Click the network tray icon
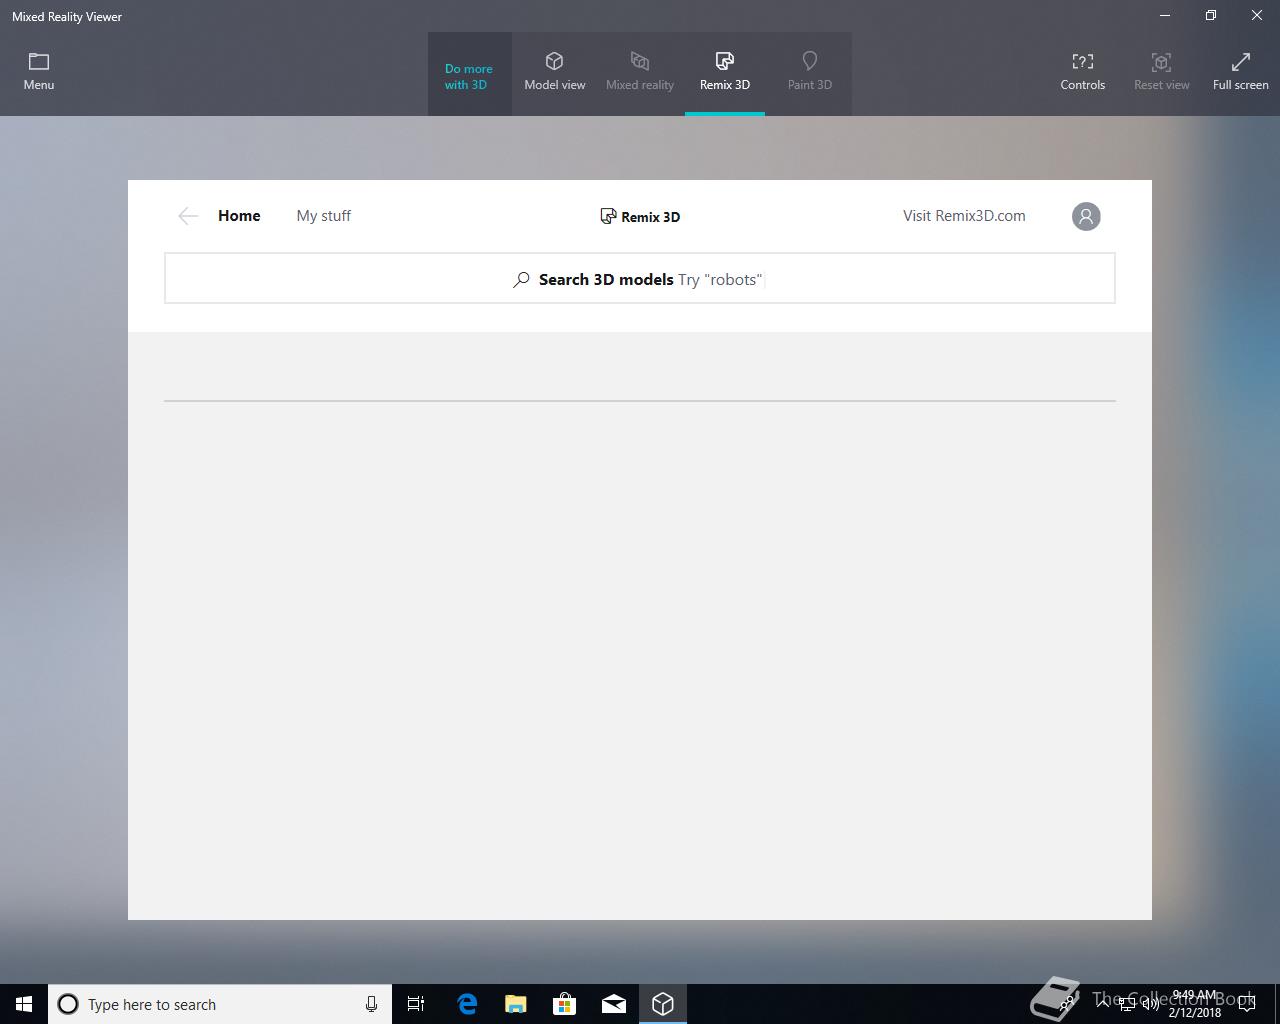 1127,1004
